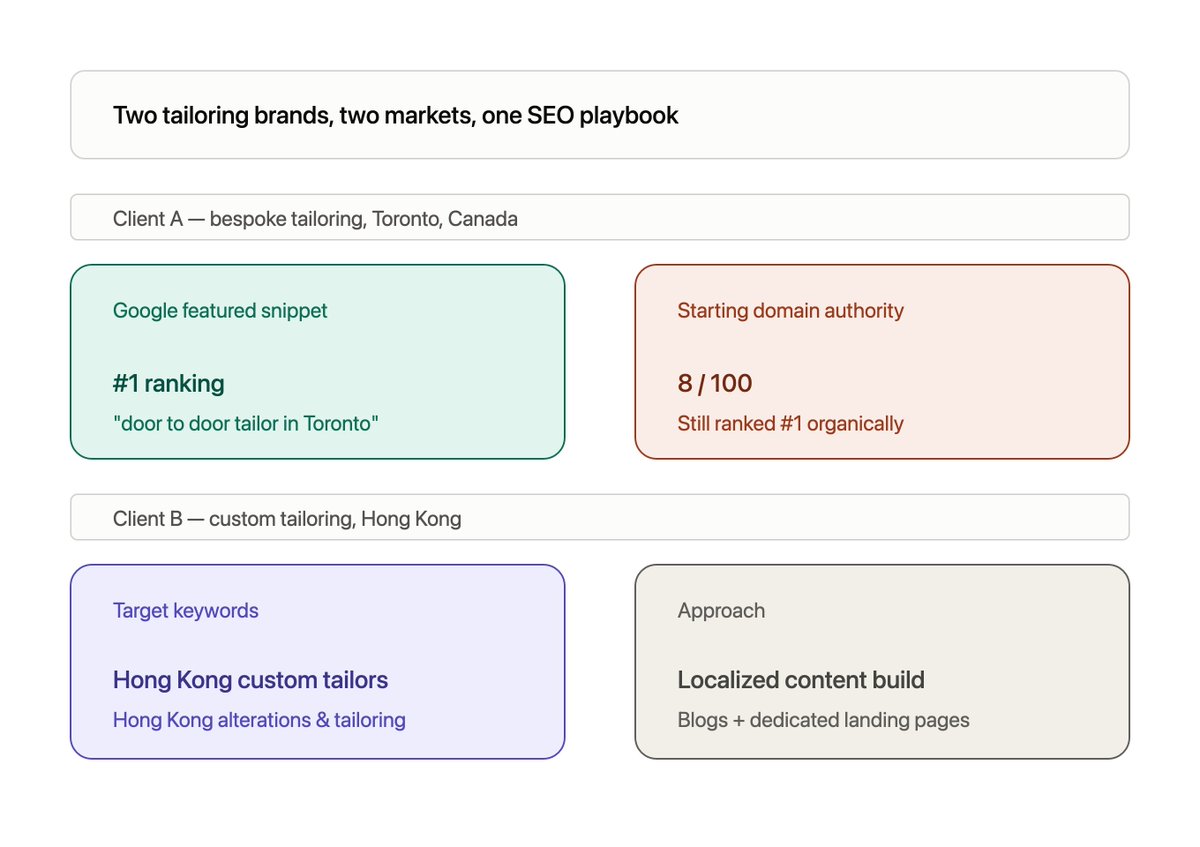Select the quoted 'door to door tailor in Toronto' text
Image resolution: width=1200 pixels, height=847 pixels.
coord(246,423)
